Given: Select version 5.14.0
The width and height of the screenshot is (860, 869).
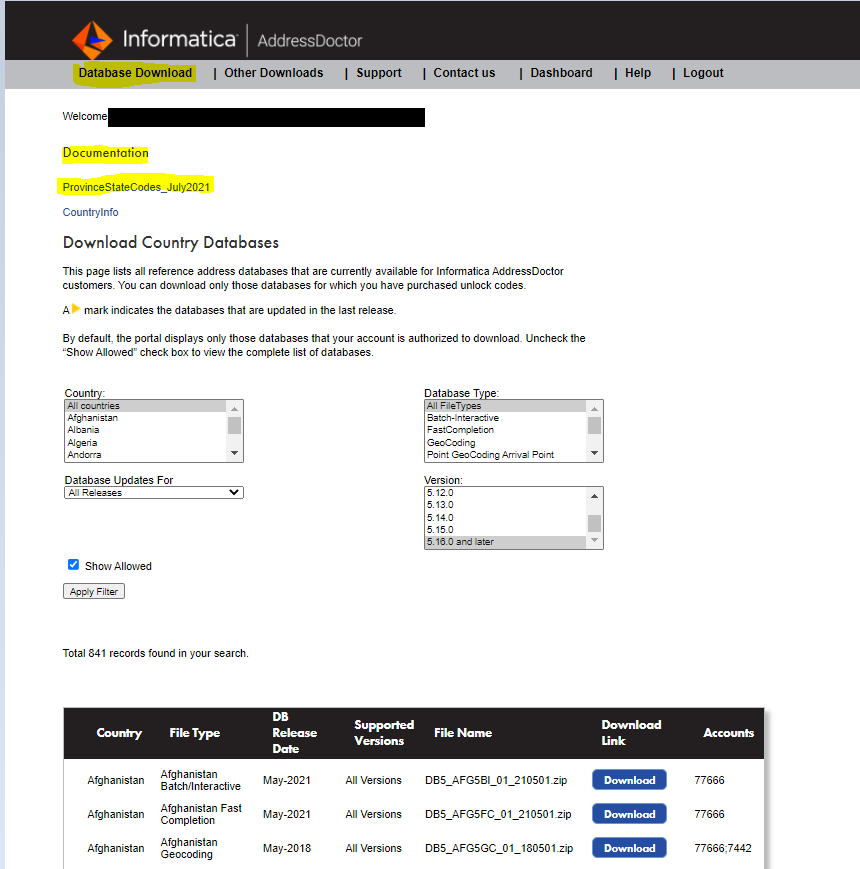Looking at the screenshot, I should [505, 518].
